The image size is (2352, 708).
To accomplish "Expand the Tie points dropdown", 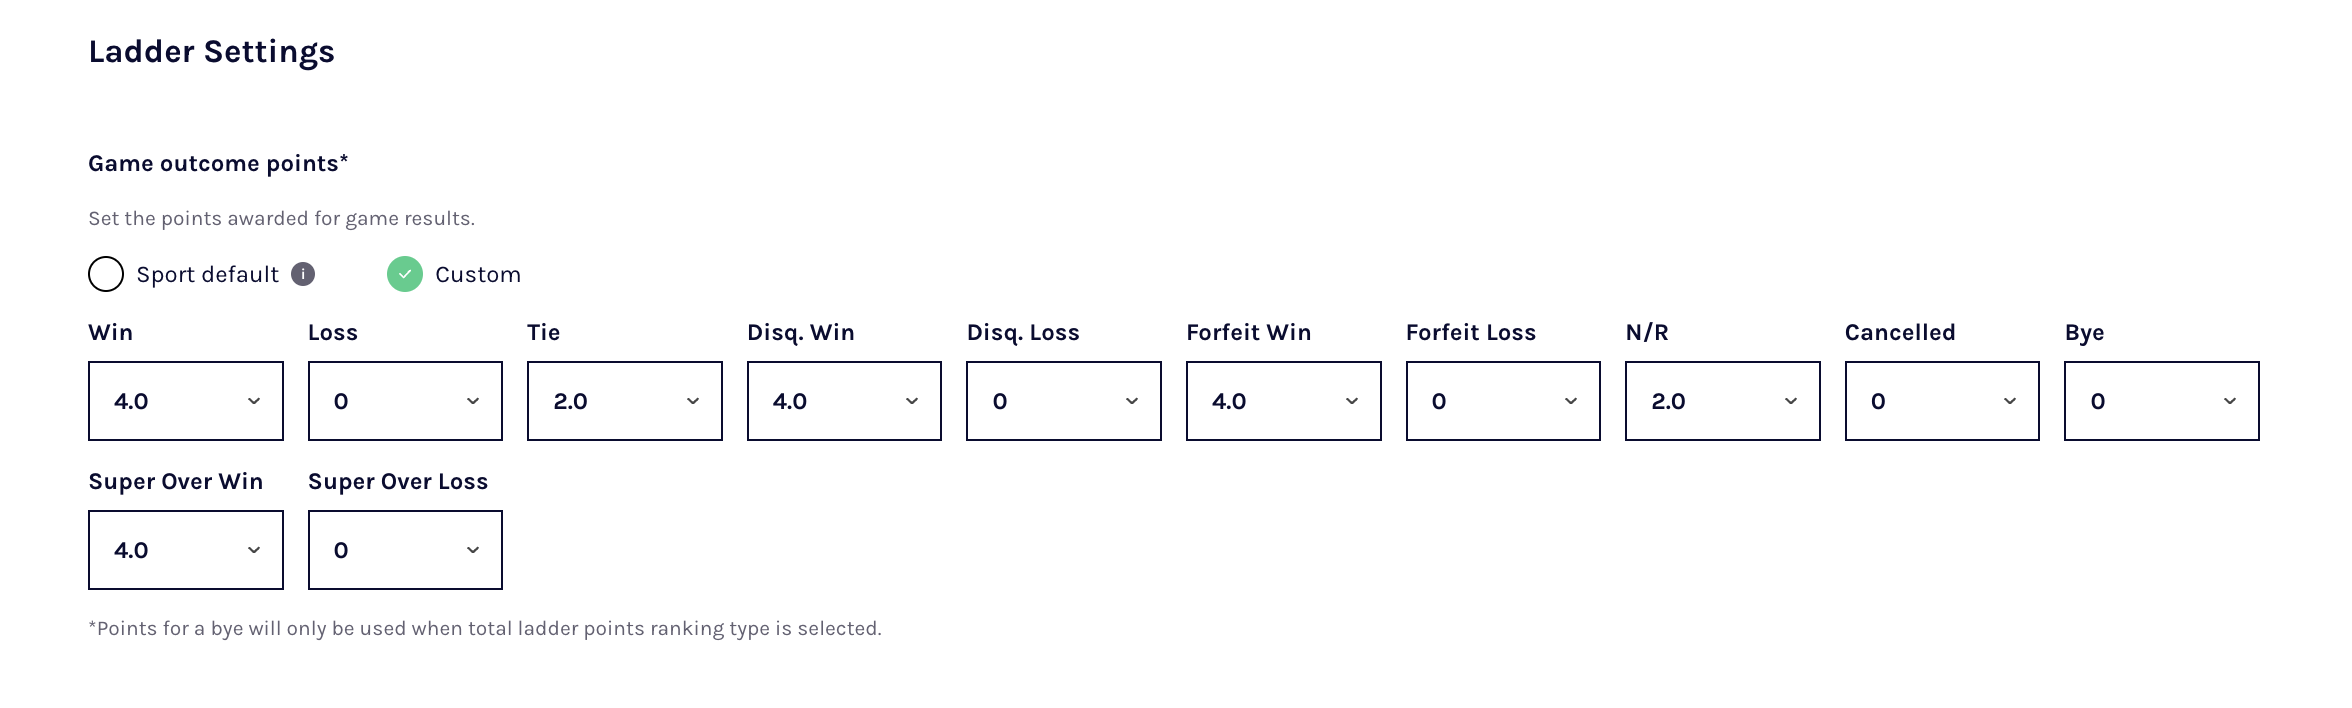I will [624, 401].
